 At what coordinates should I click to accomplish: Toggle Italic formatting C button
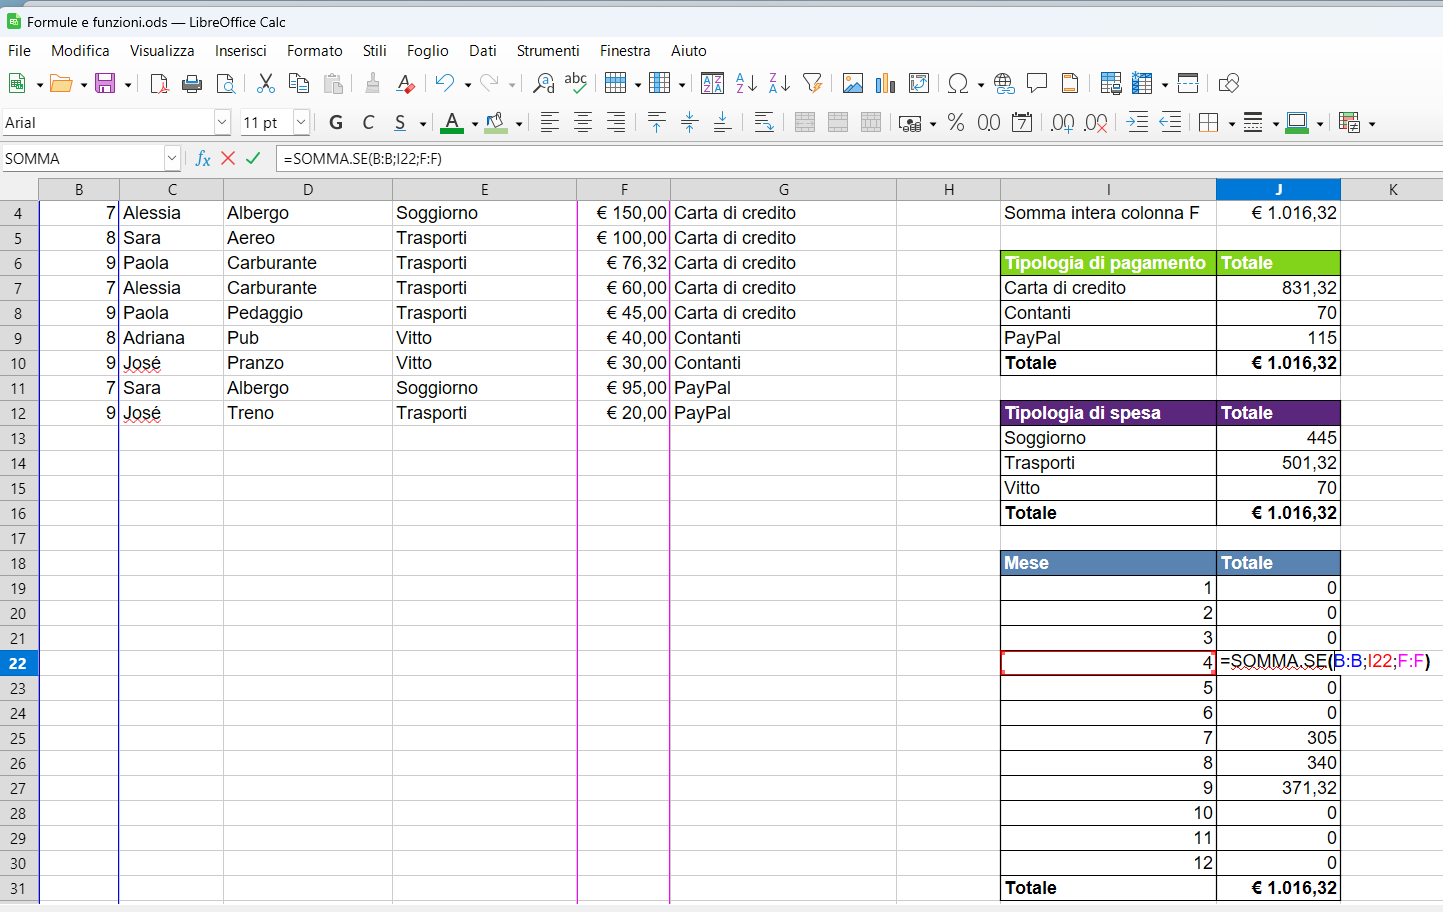click(368, 123)
